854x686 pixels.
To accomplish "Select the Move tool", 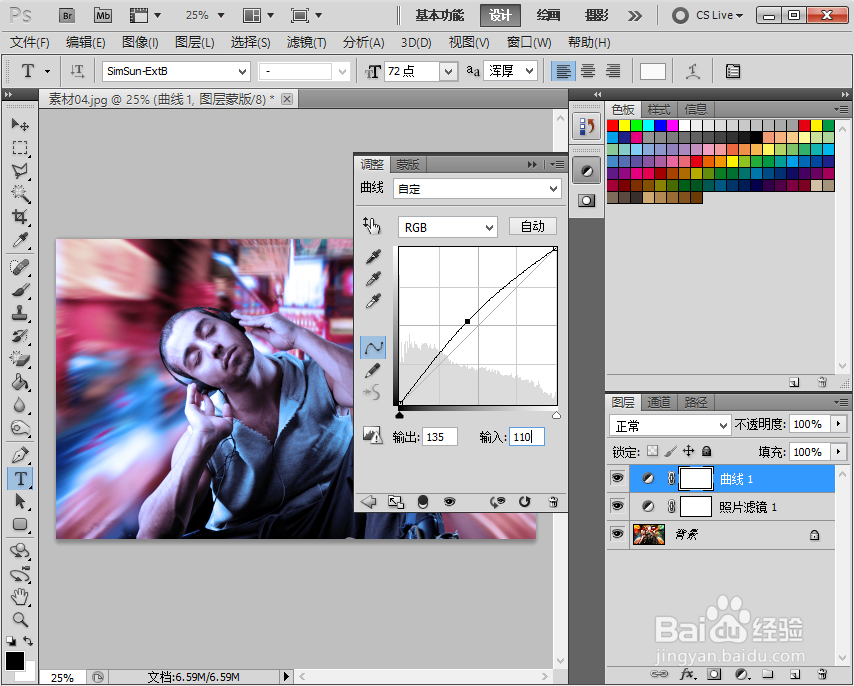I will (x=20, y=125).
